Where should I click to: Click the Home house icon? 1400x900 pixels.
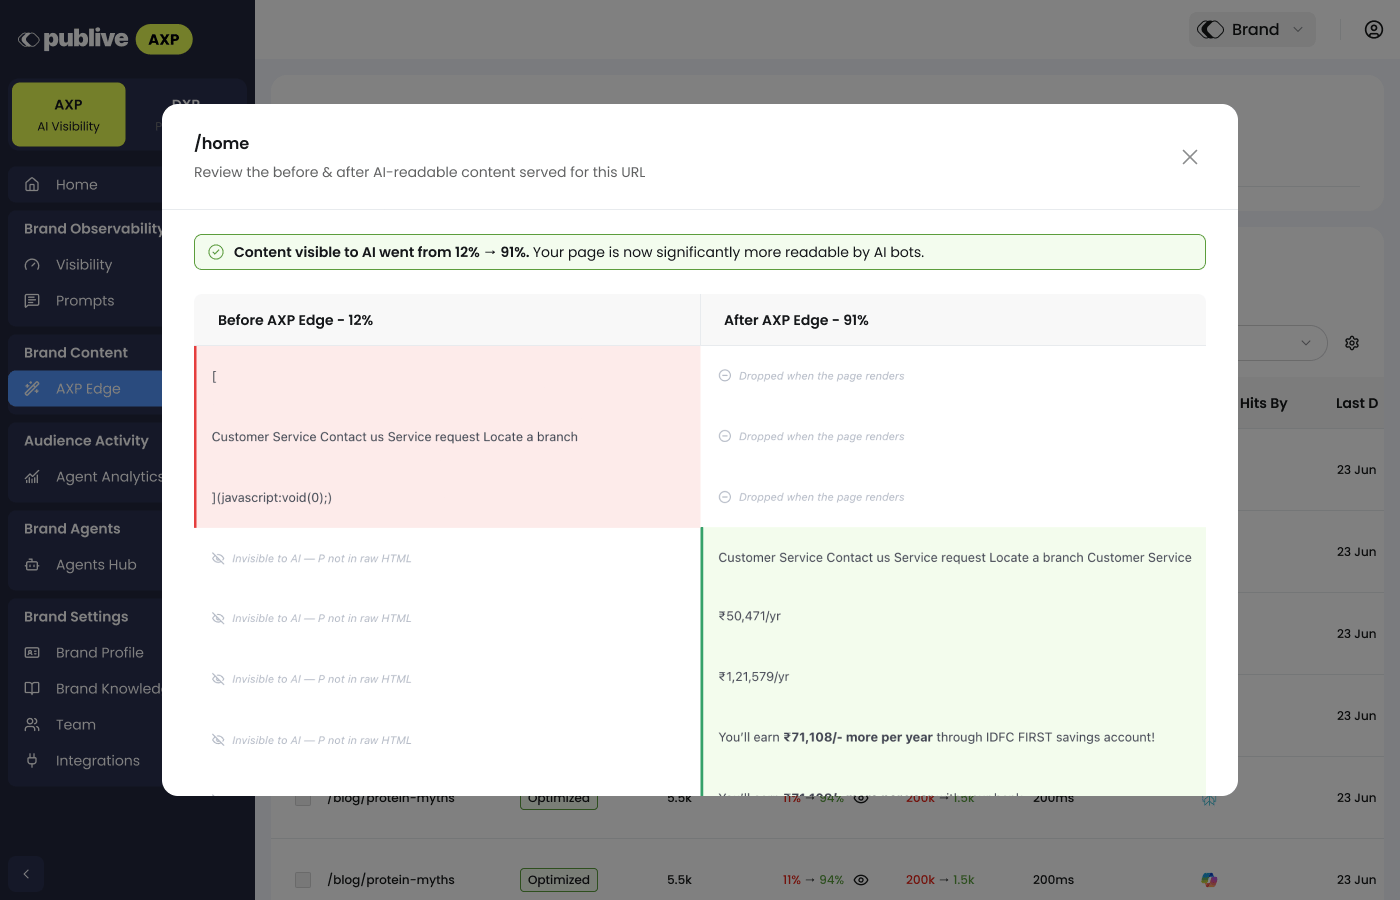click(x=32, y=185)
